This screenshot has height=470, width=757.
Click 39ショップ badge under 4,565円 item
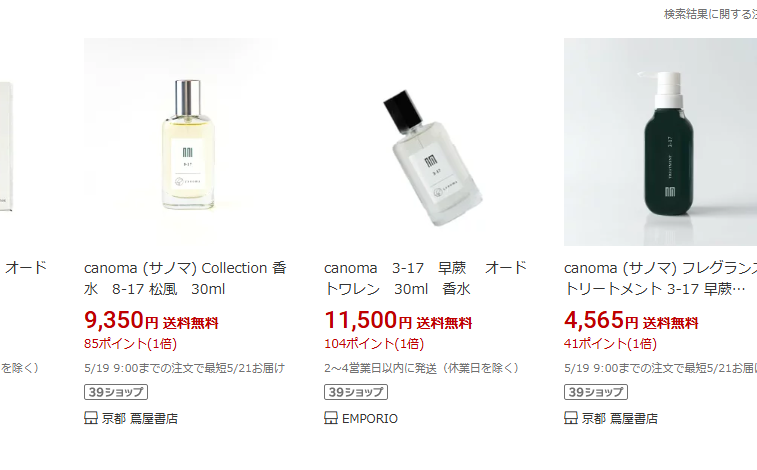pos(596,392)
